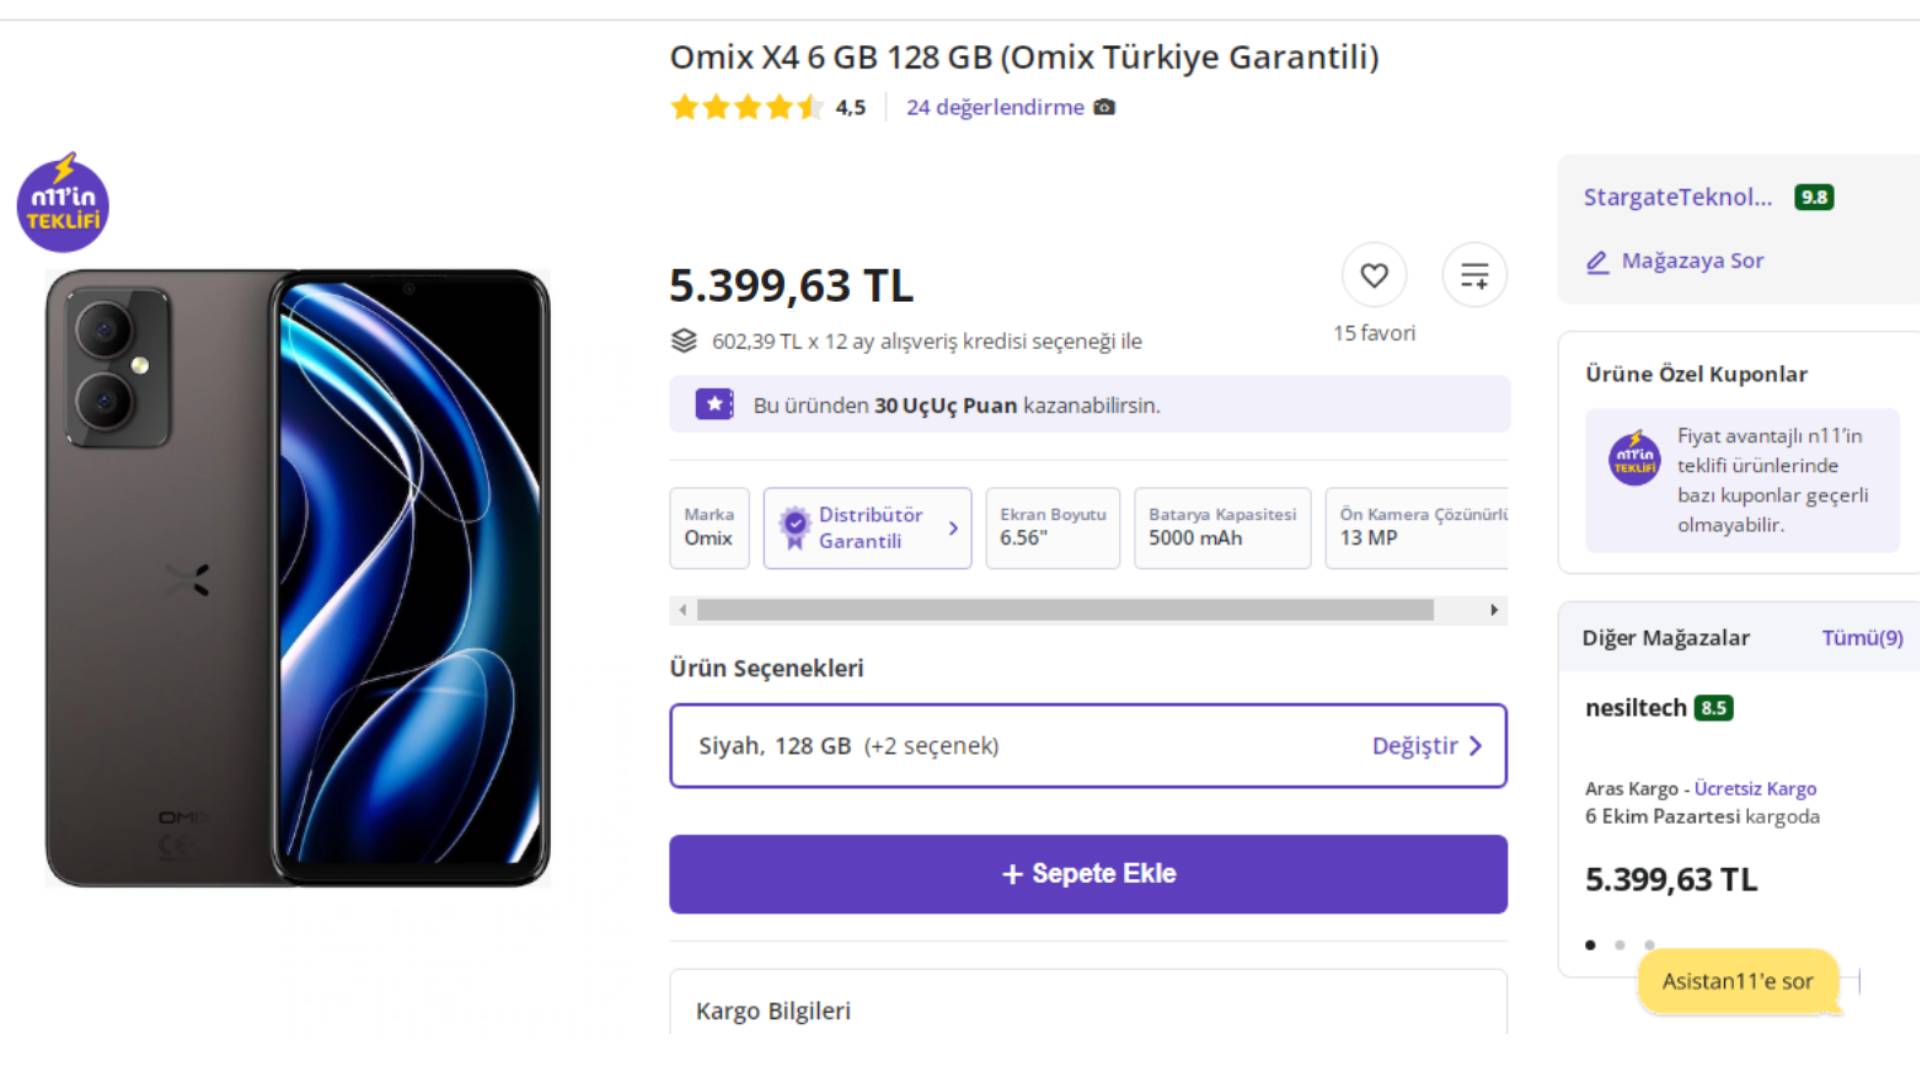Switch to the second carousel dot
Image resolution: width=1920 pixels, height=1080 pixels.
pos(1620,945)
